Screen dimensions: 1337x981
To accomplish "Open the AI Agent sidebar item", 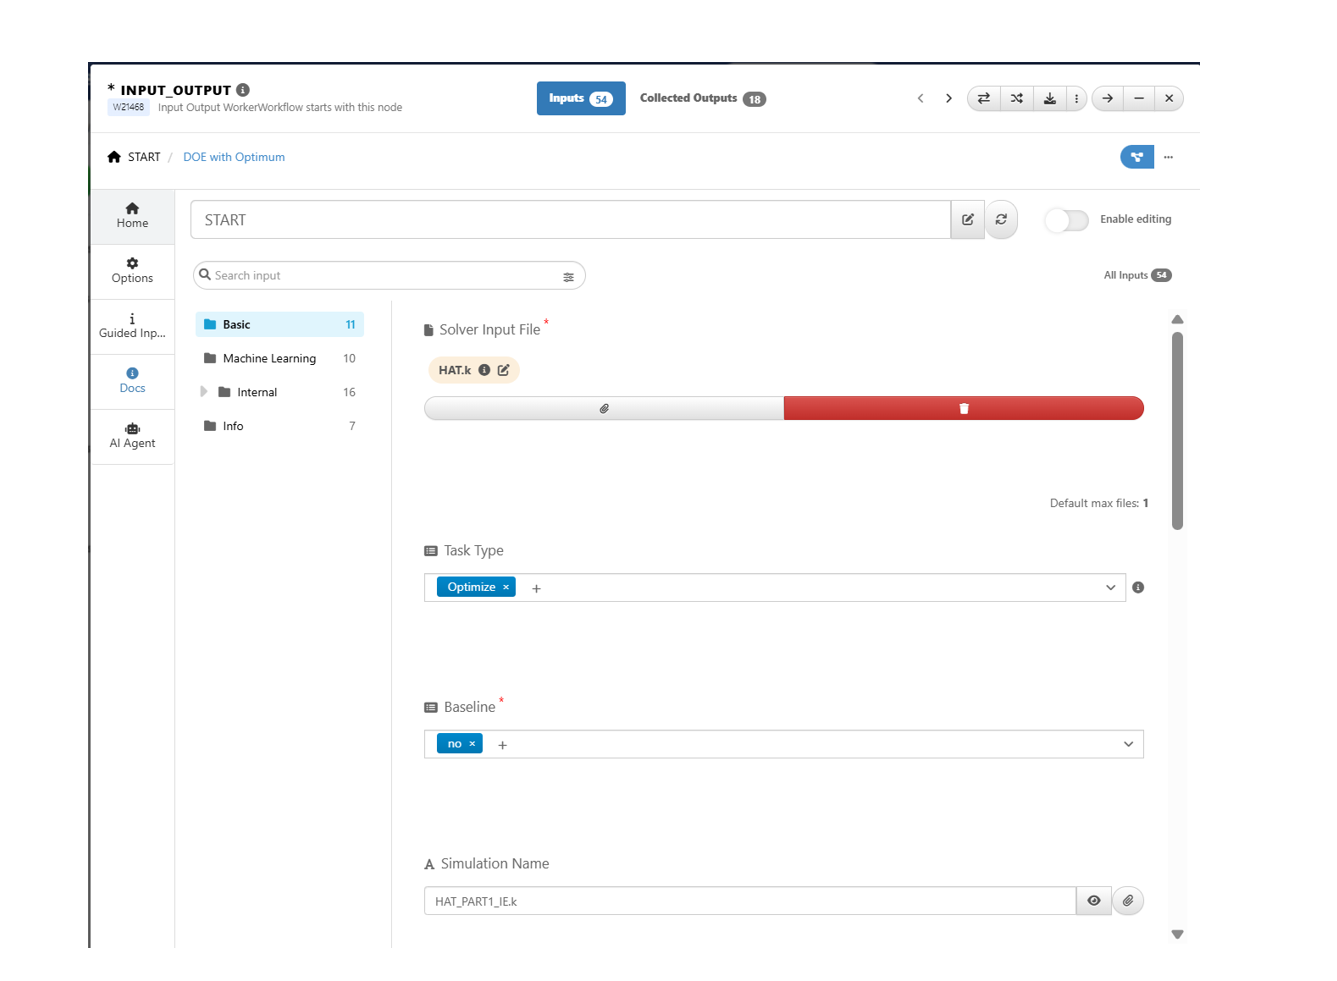I will click(x=132, y=436).
